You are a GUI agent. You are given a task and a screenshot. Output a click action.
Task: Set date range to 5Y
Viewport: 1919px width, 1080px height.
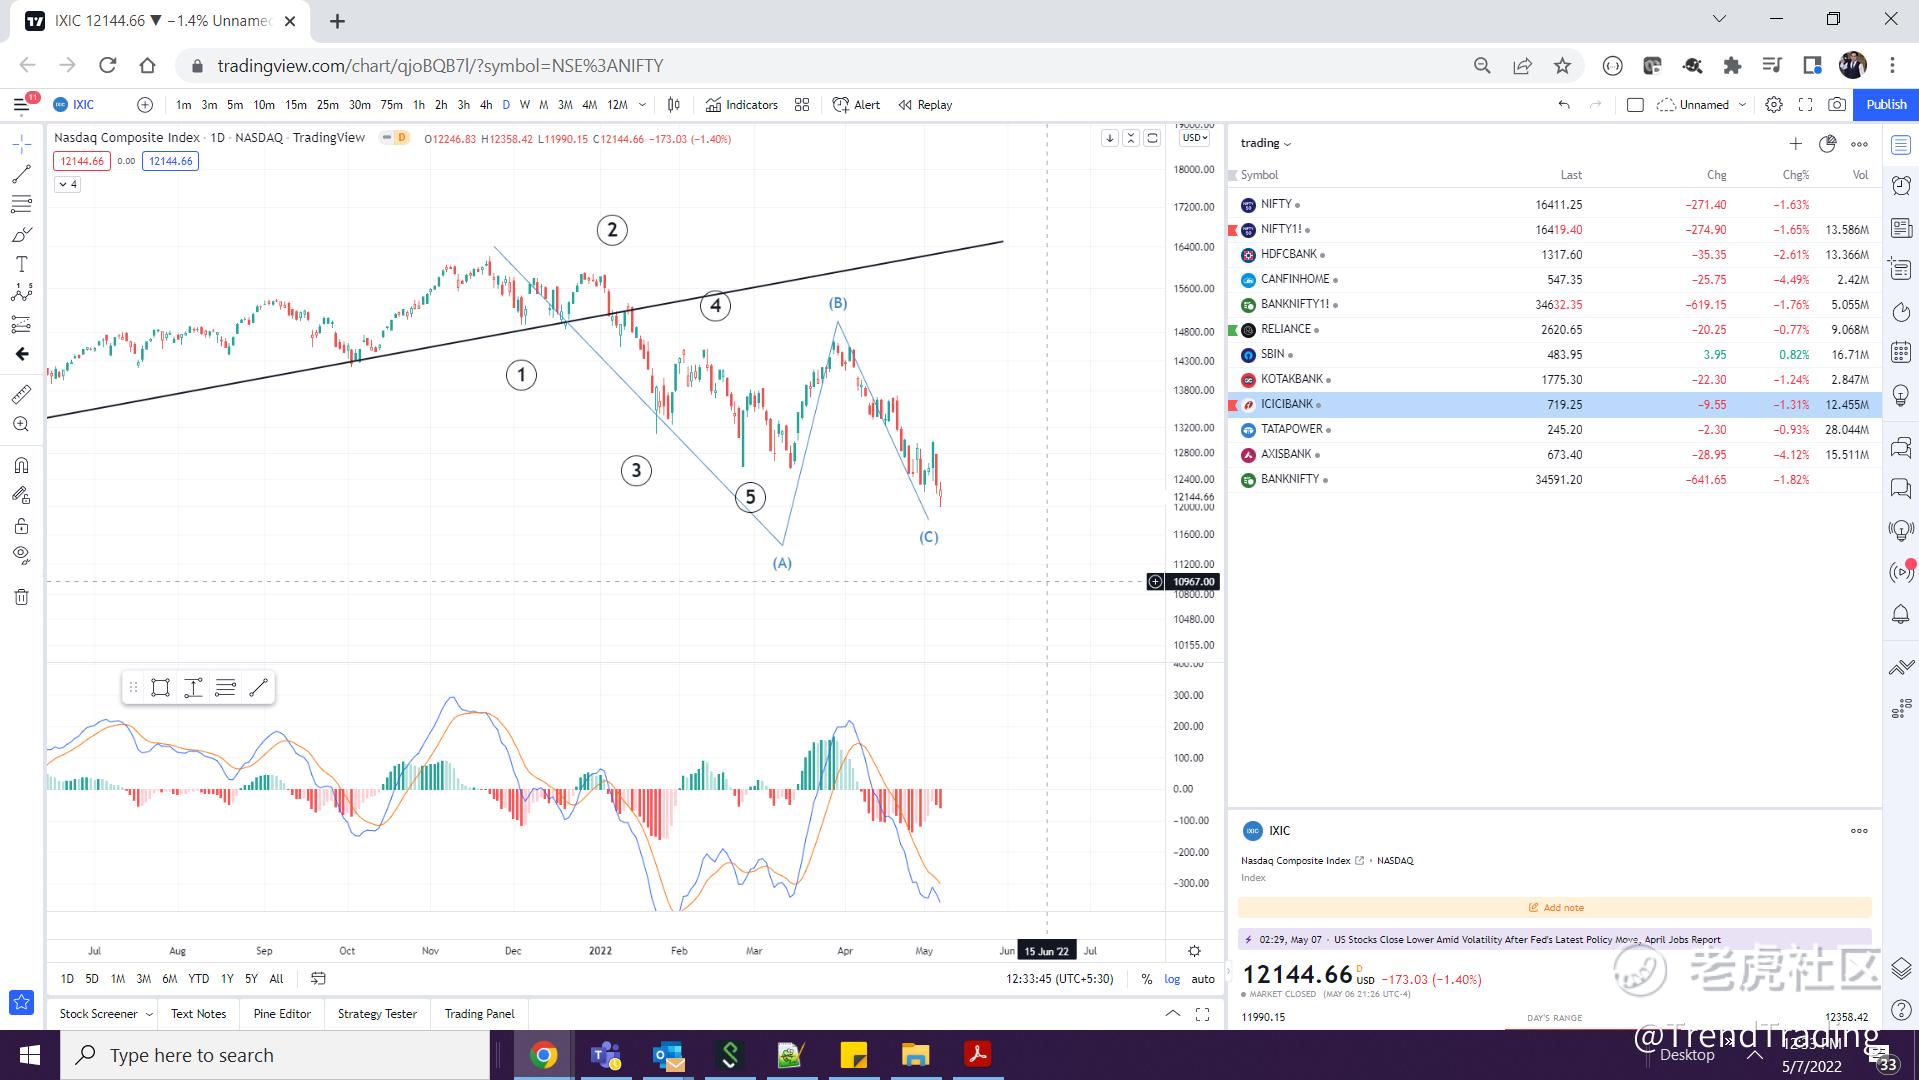(251, 979)
